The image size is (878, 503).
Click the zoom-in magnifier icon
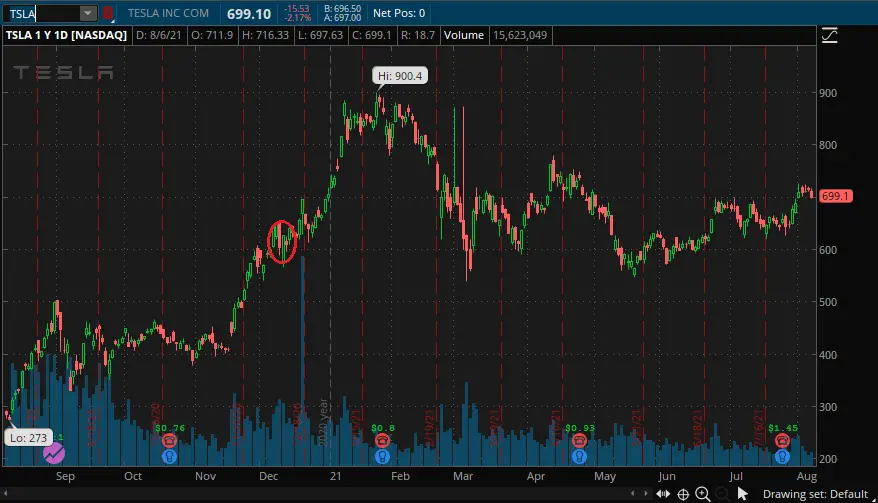(x=703, y=494)
